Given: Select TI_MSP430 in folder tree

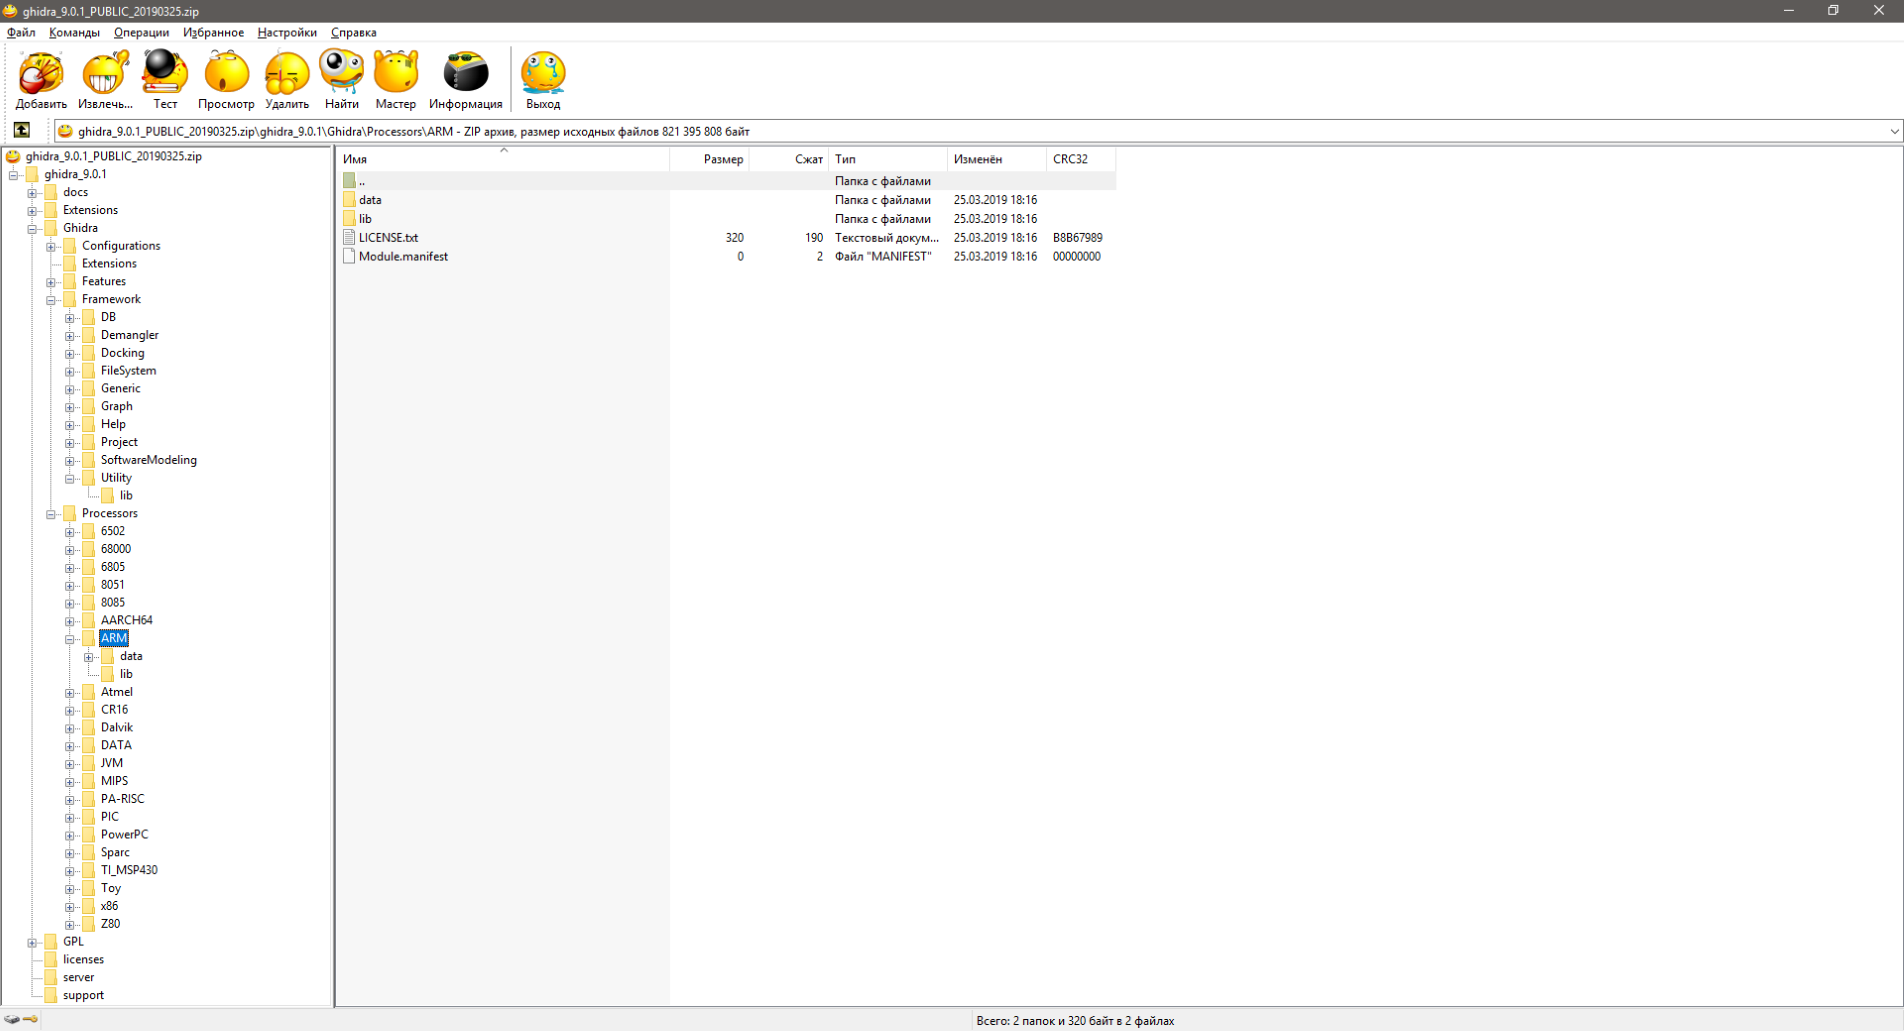Looking at the screenshot, I should pyautogui.click(x=129, y=871).
